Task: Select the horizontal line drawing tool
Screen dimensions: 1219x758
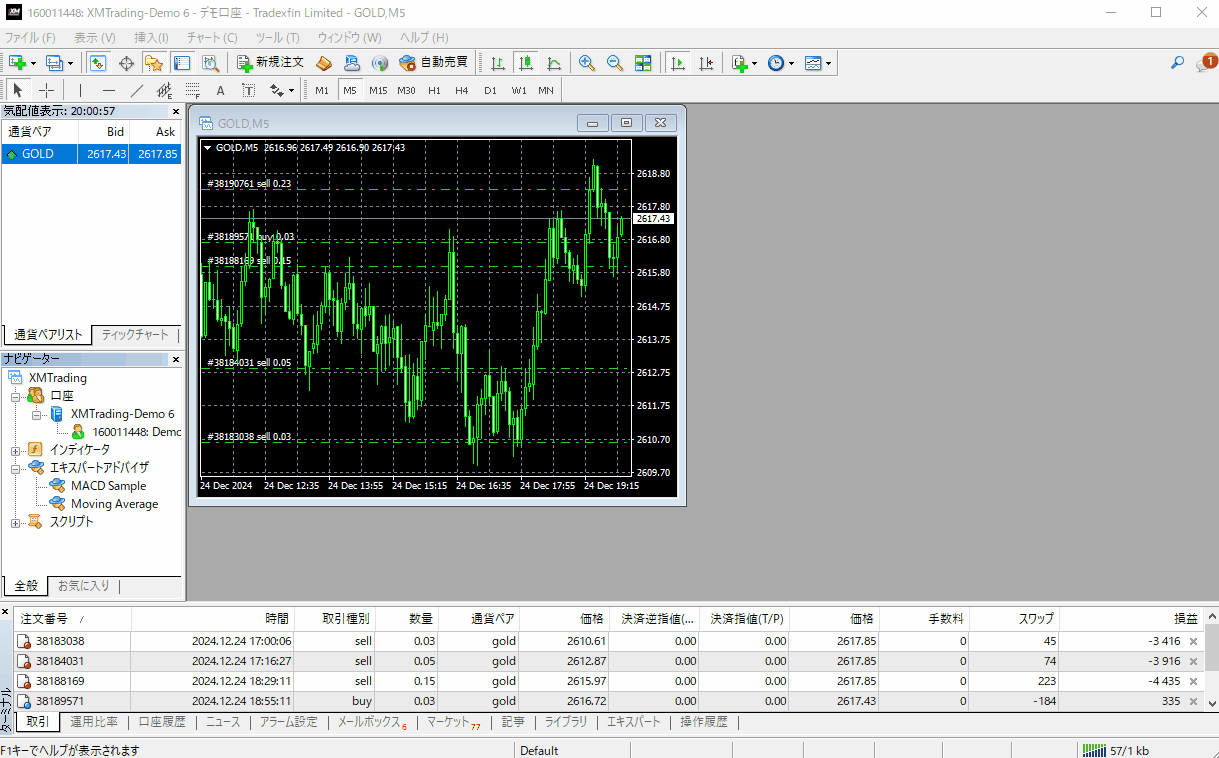Action: 109,90
